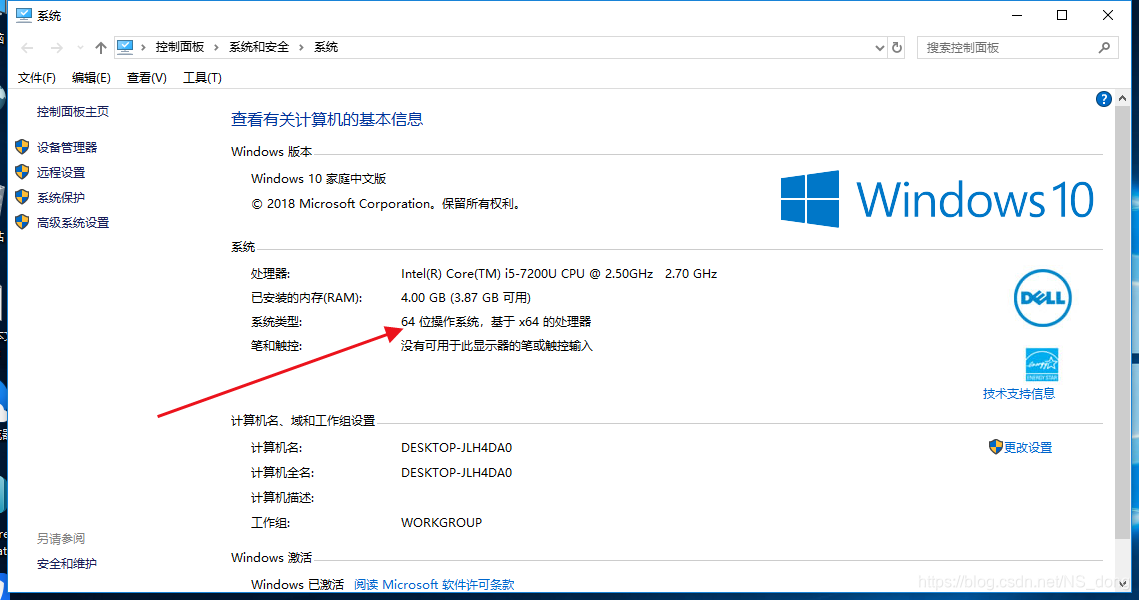
Task: Click 系统 breadcrumb in address bar
Action: [x=325, y=47]
